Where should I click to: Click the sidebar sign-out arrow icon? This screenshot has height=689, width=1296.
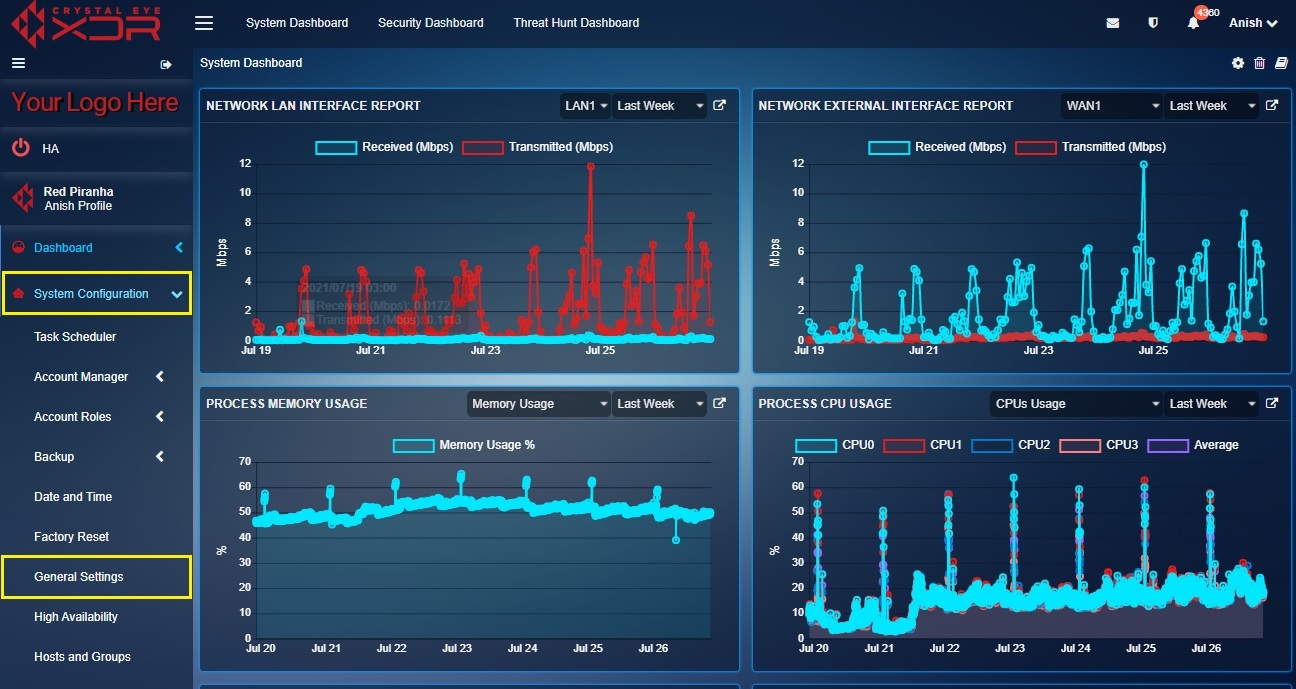coord(166,64)
